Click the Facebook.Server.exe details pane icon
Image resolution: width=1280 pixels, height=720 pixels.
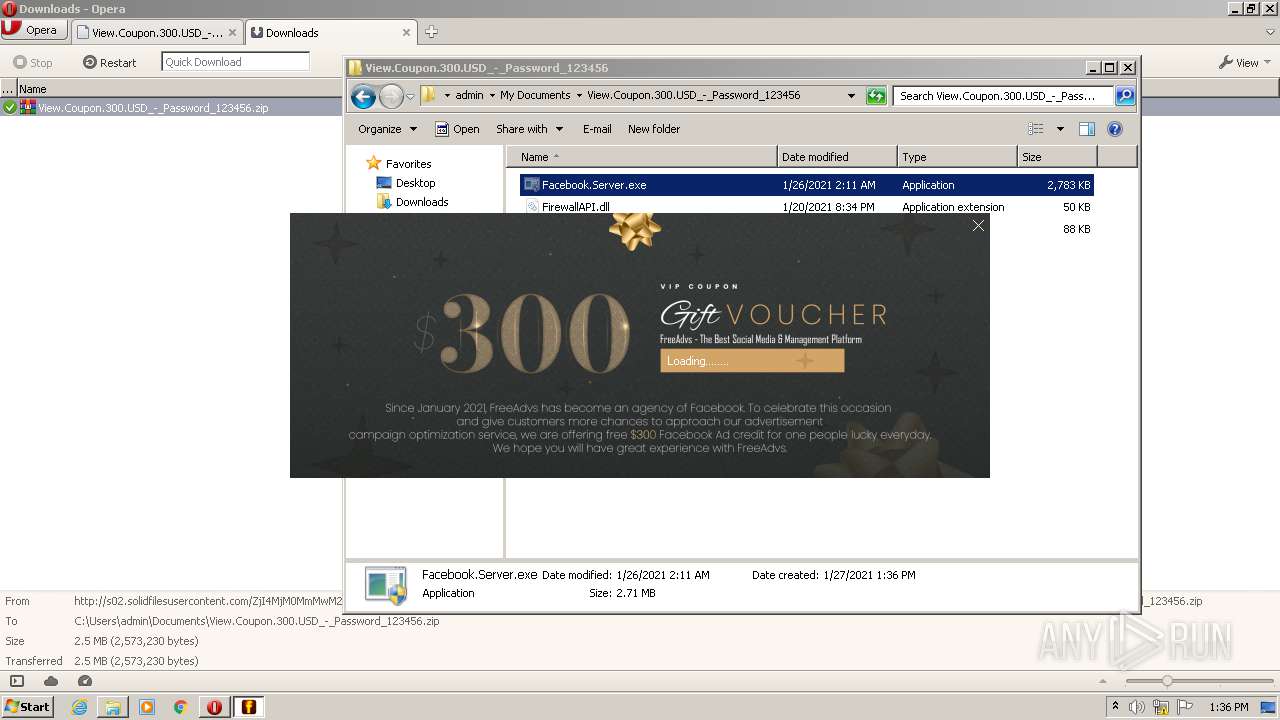[x=385, y=585]
